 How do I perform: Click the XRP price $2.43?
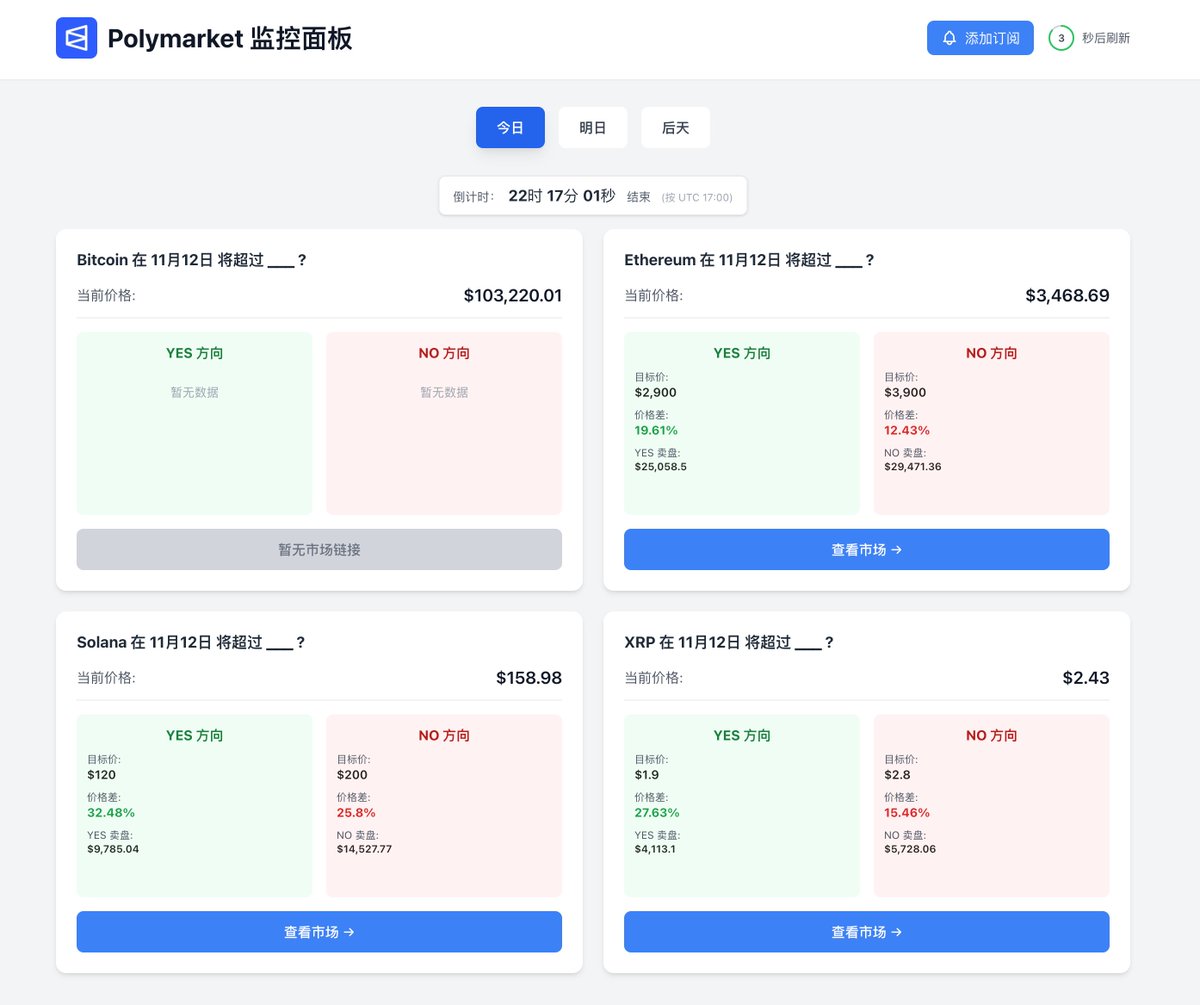click(x=1086, y=678)
